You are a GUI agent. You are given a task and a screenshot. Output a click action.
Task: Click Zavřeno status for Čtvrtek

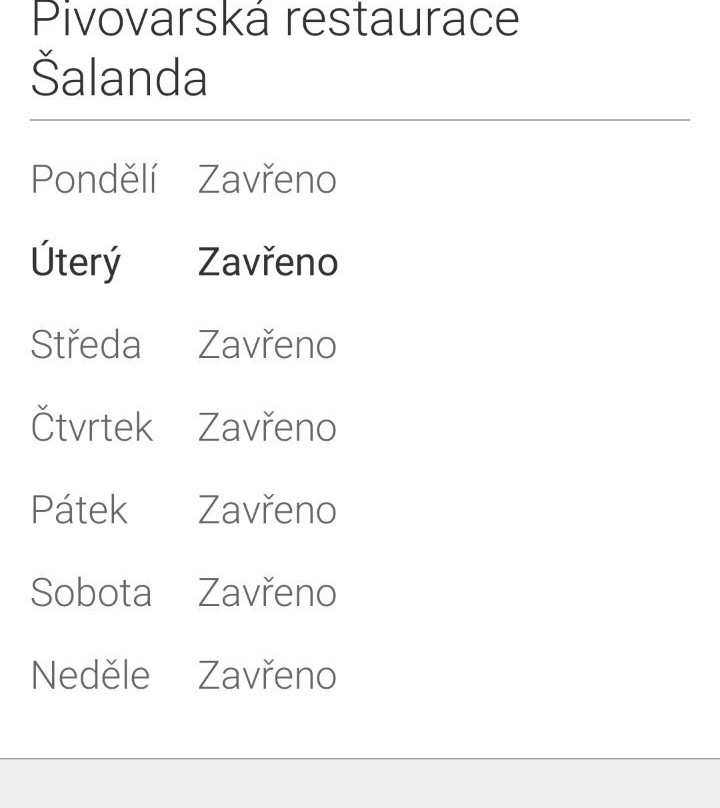(267, 428)
